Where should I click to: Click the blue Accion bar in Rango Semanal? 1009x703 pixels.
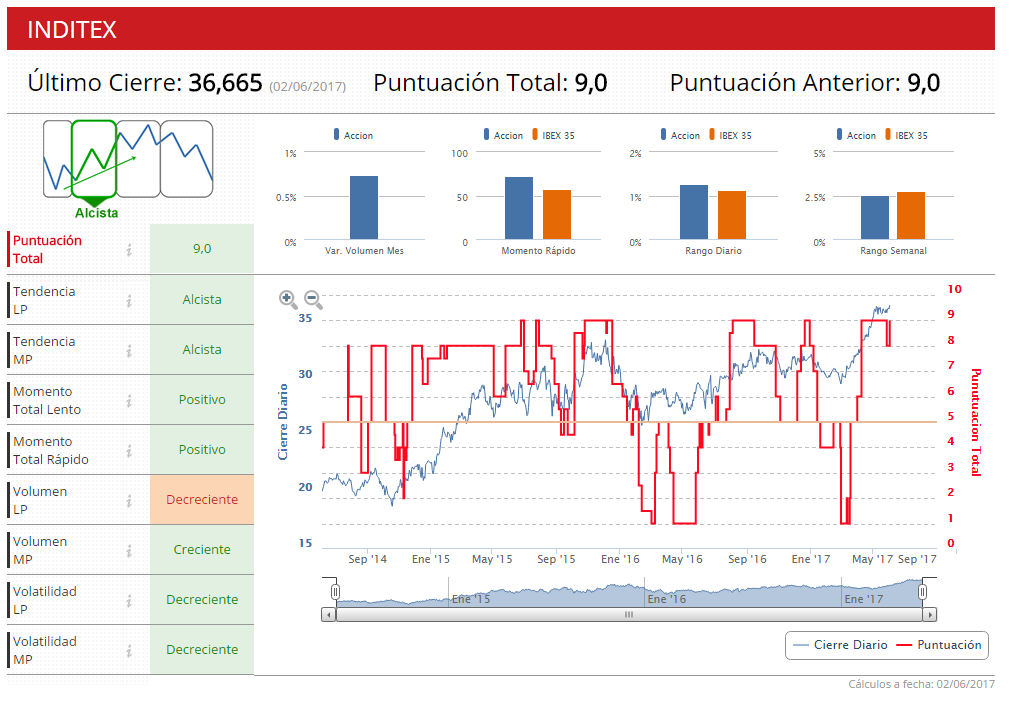pyautogui.click(x=875, y=218)
